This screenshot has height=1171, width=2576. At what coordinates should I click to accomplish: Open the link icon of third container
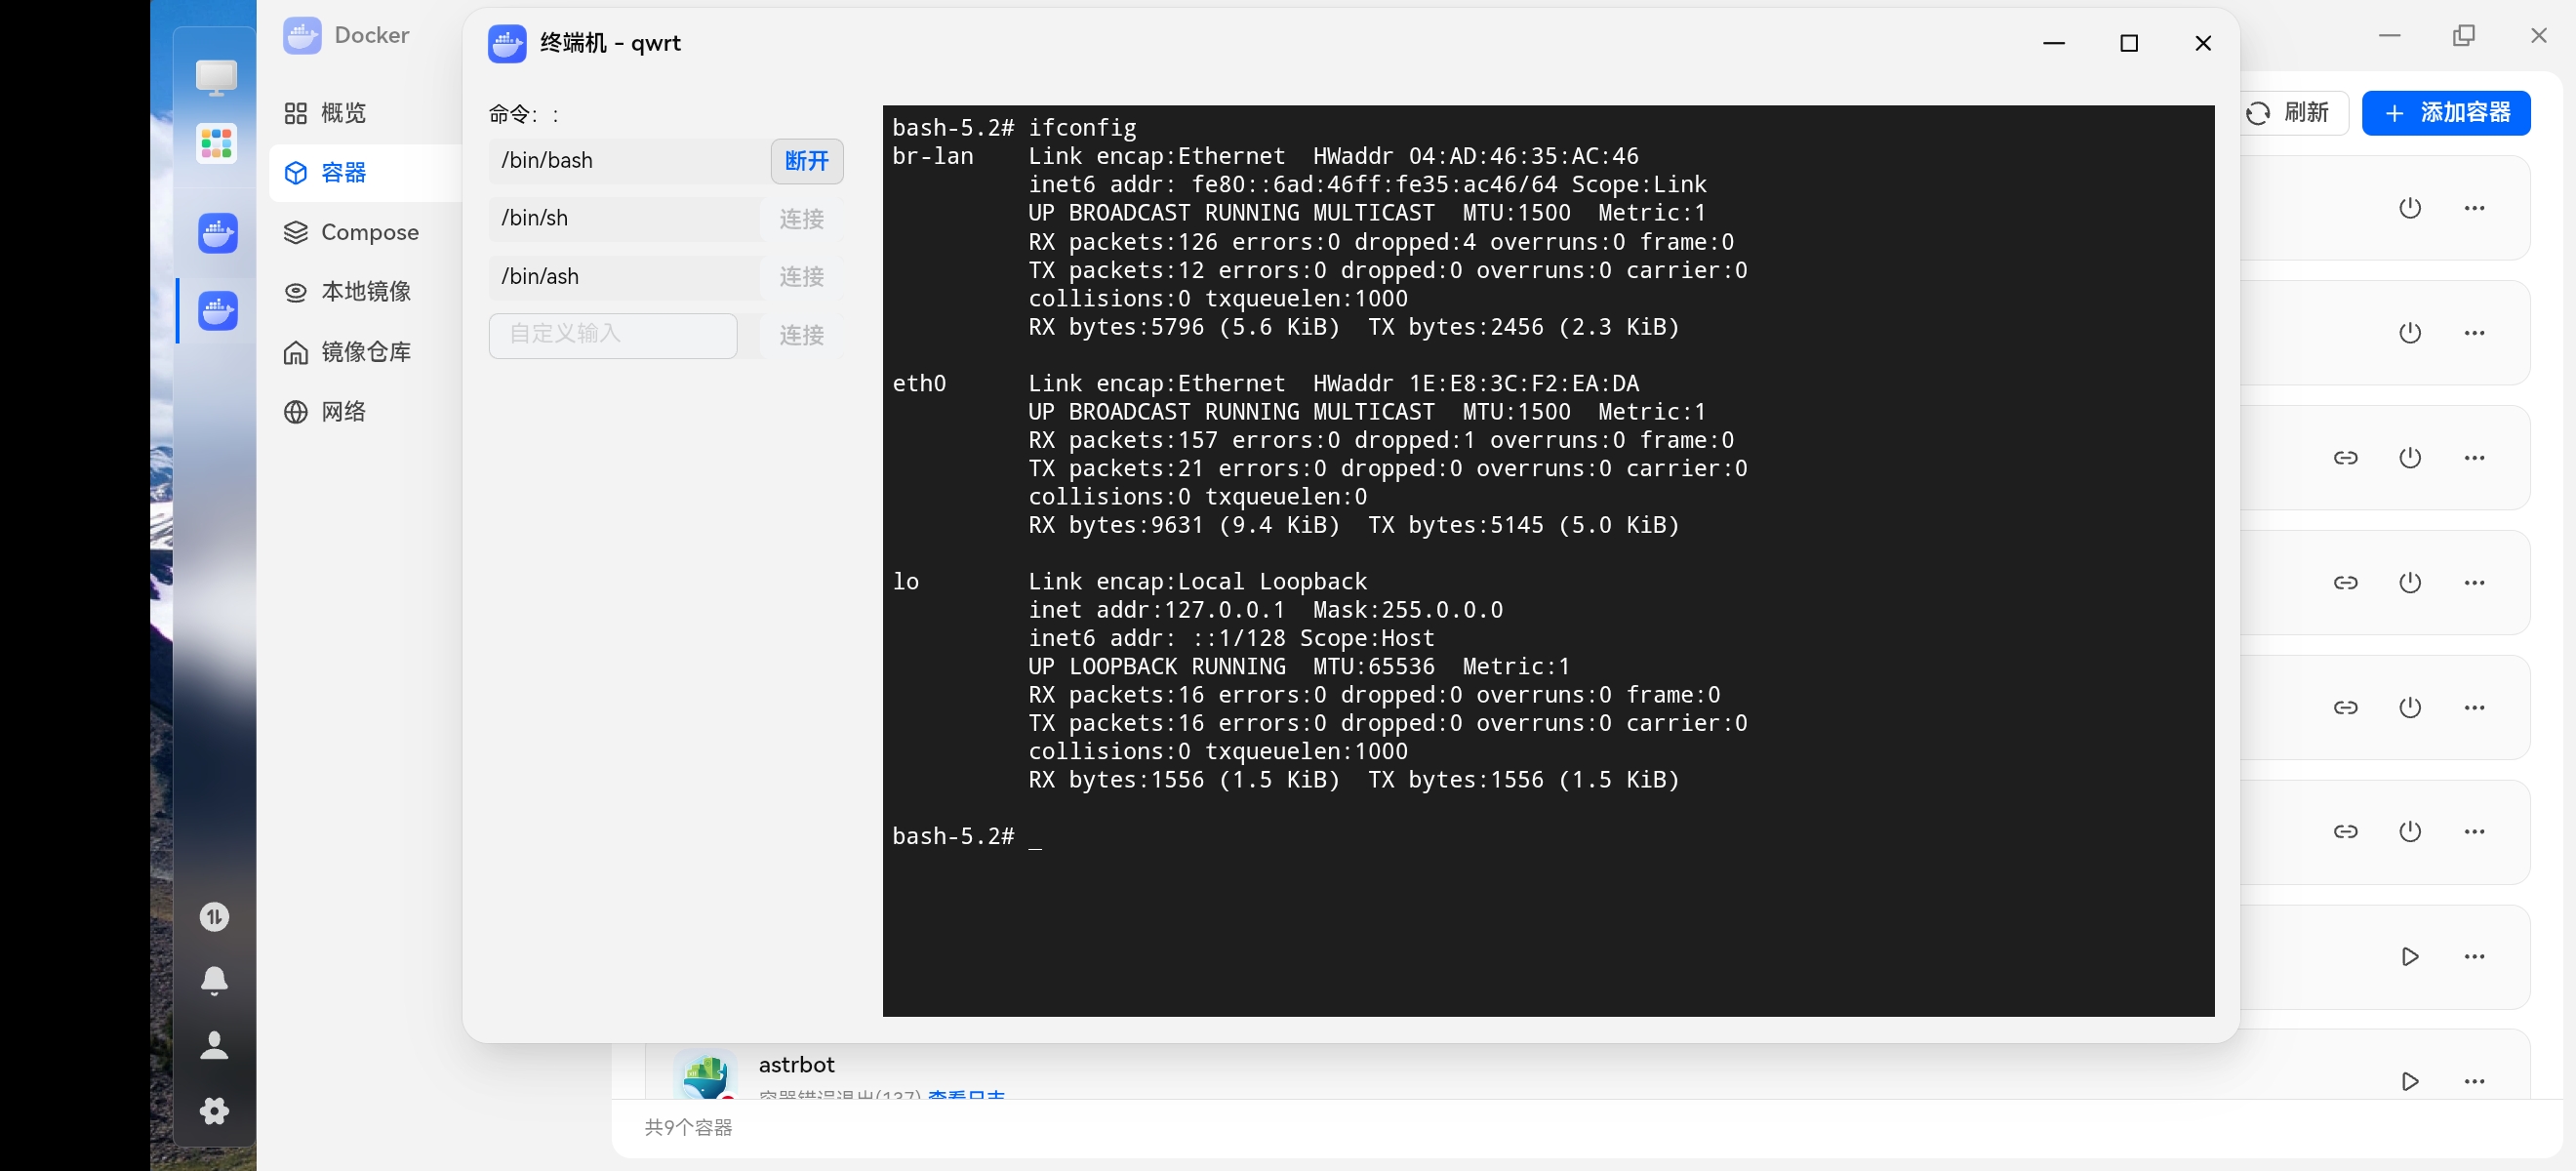tap(2345, 458)
